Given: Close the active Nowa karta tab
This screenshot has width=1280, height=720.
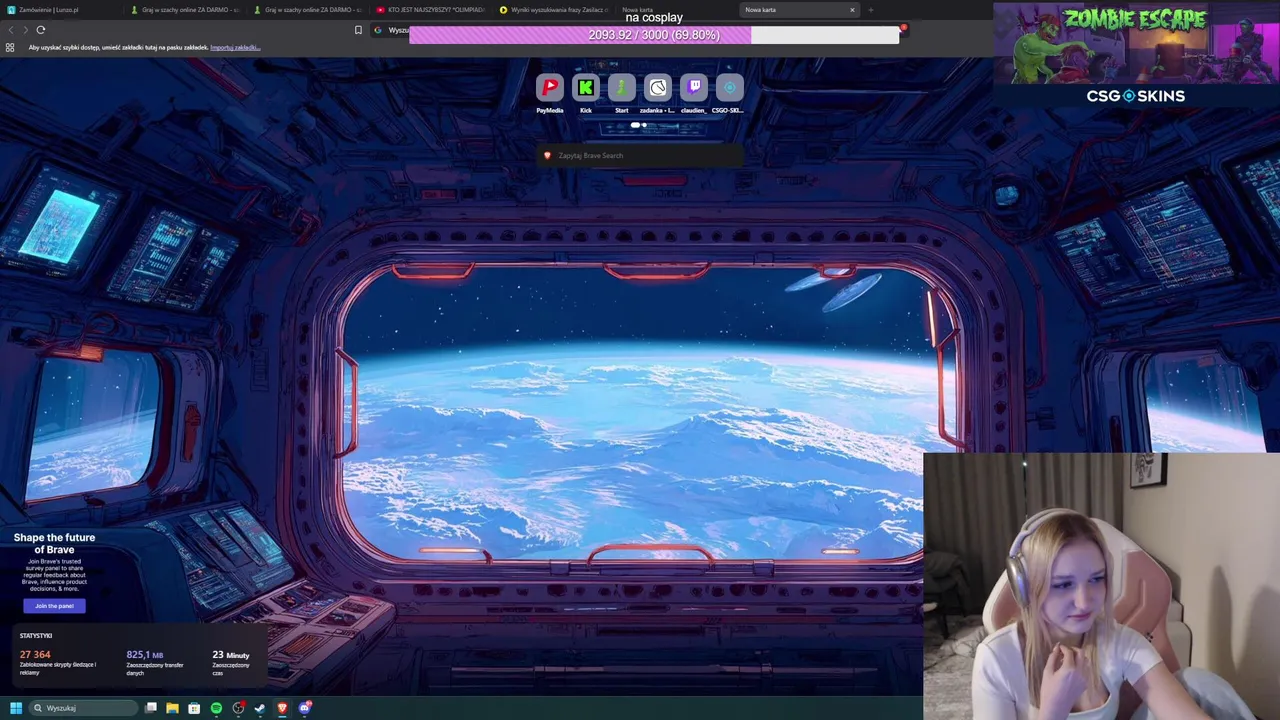Looking at the screenshot, I should (x=852, y=10).
